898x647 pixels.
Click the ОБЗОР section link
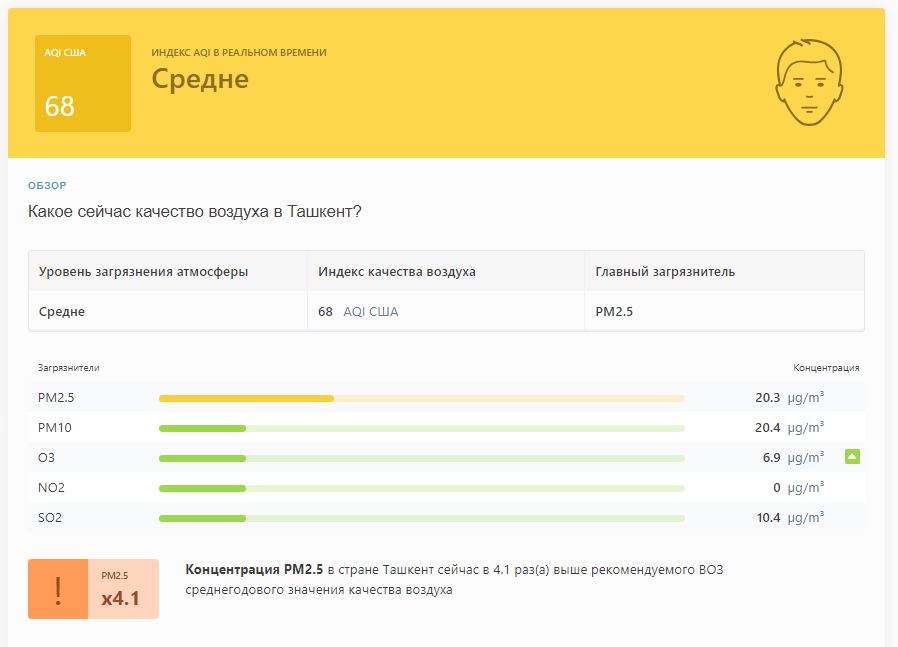click(48, 186)
